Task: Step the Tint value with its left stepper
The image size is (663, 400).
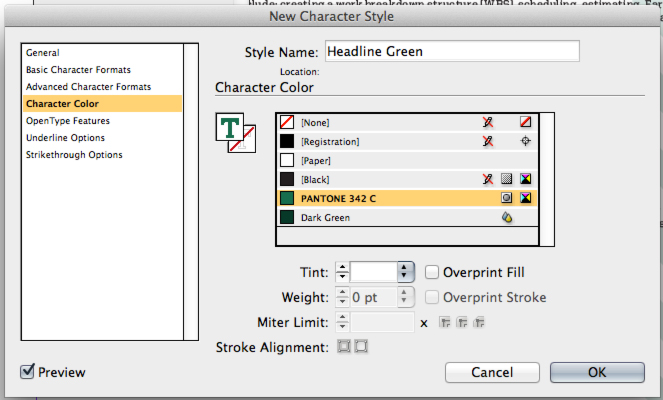Action: (342, 272)
